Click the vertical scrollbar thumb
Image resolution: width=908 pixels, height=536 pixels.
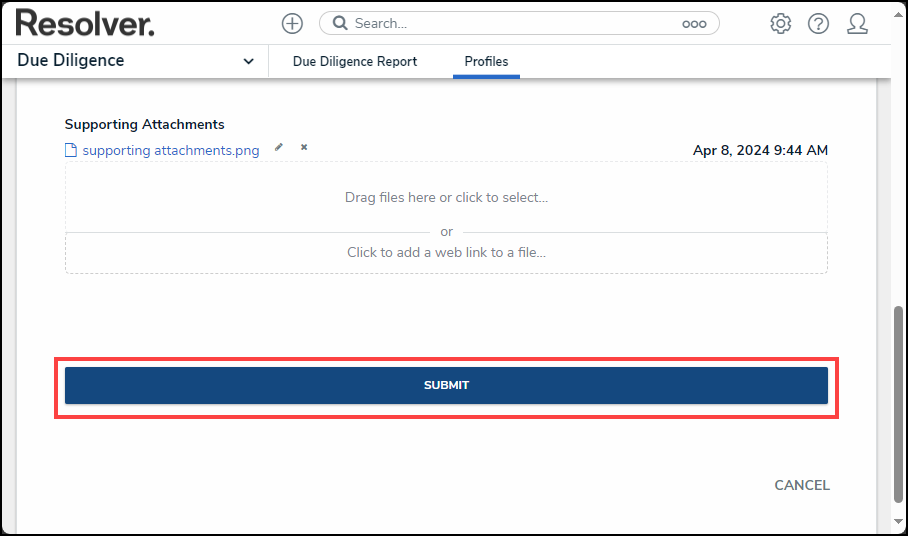point(898,405)
